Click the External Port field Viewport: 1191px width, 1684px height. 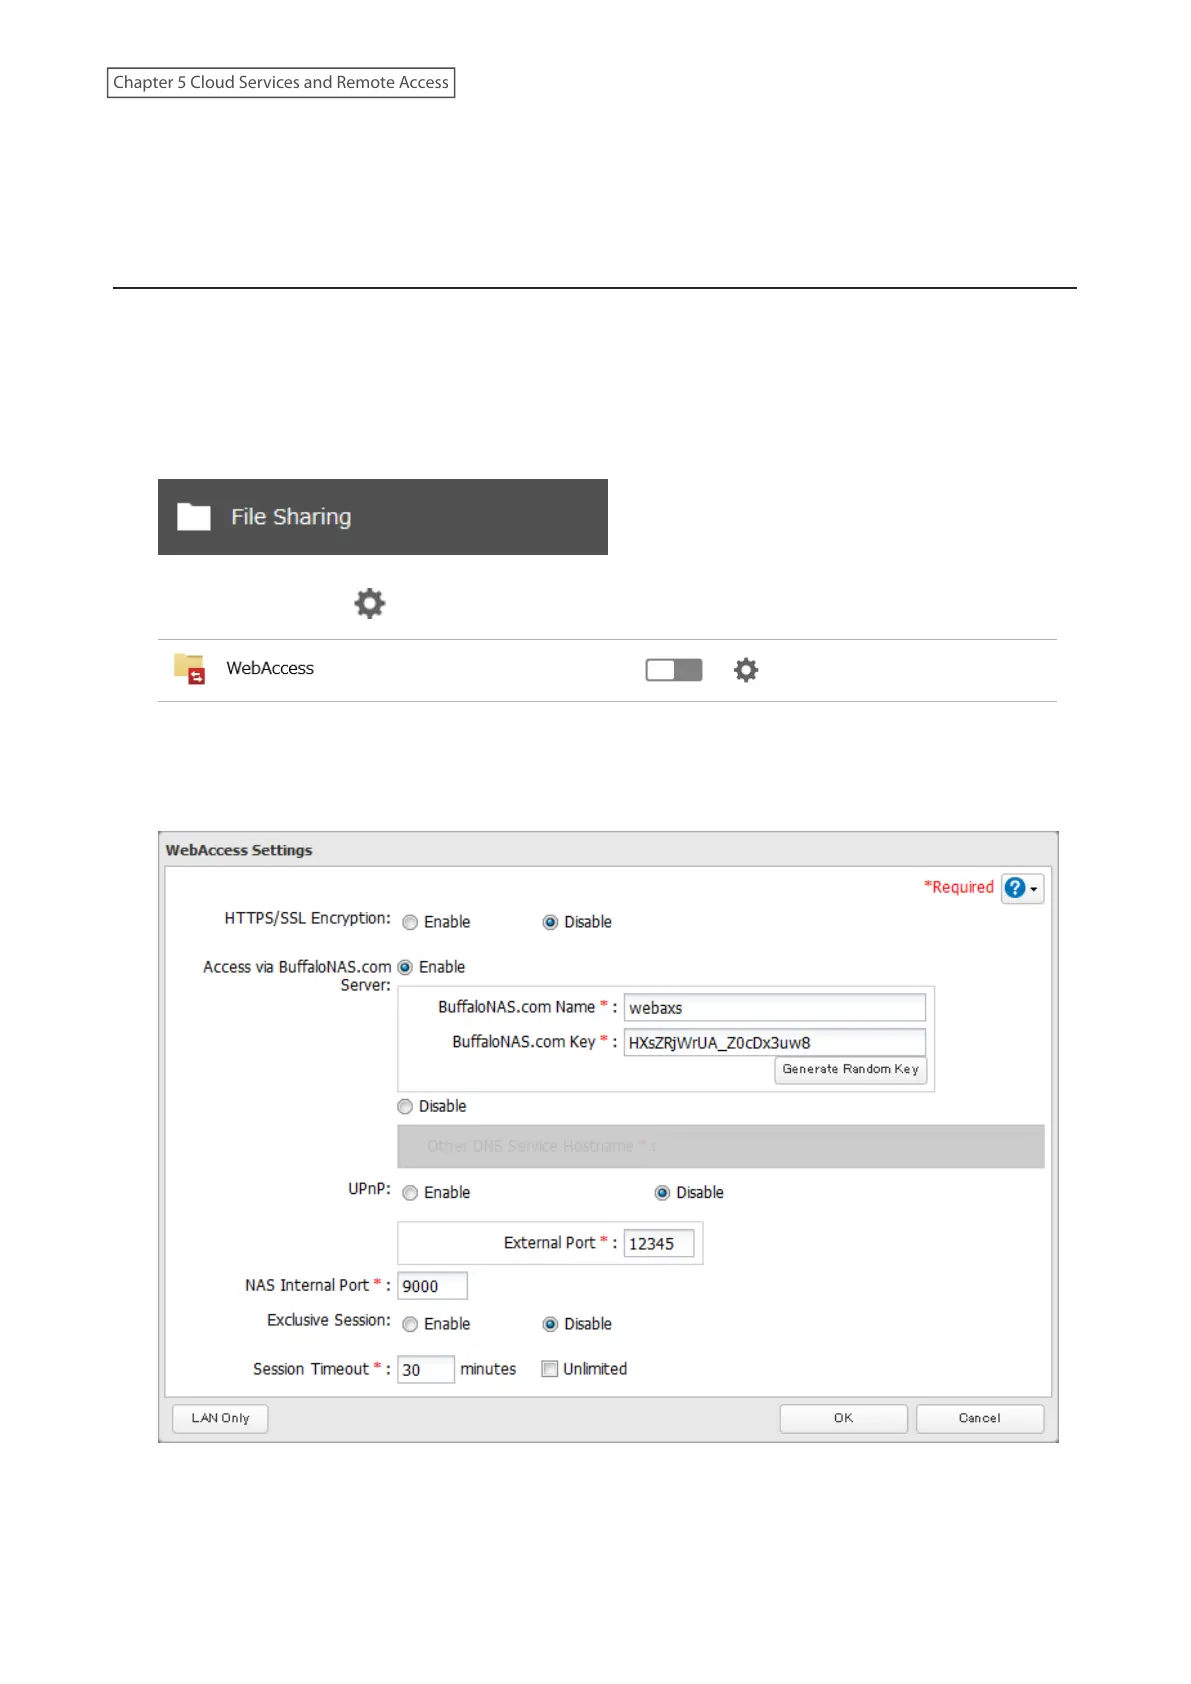tap(659, 1243)
